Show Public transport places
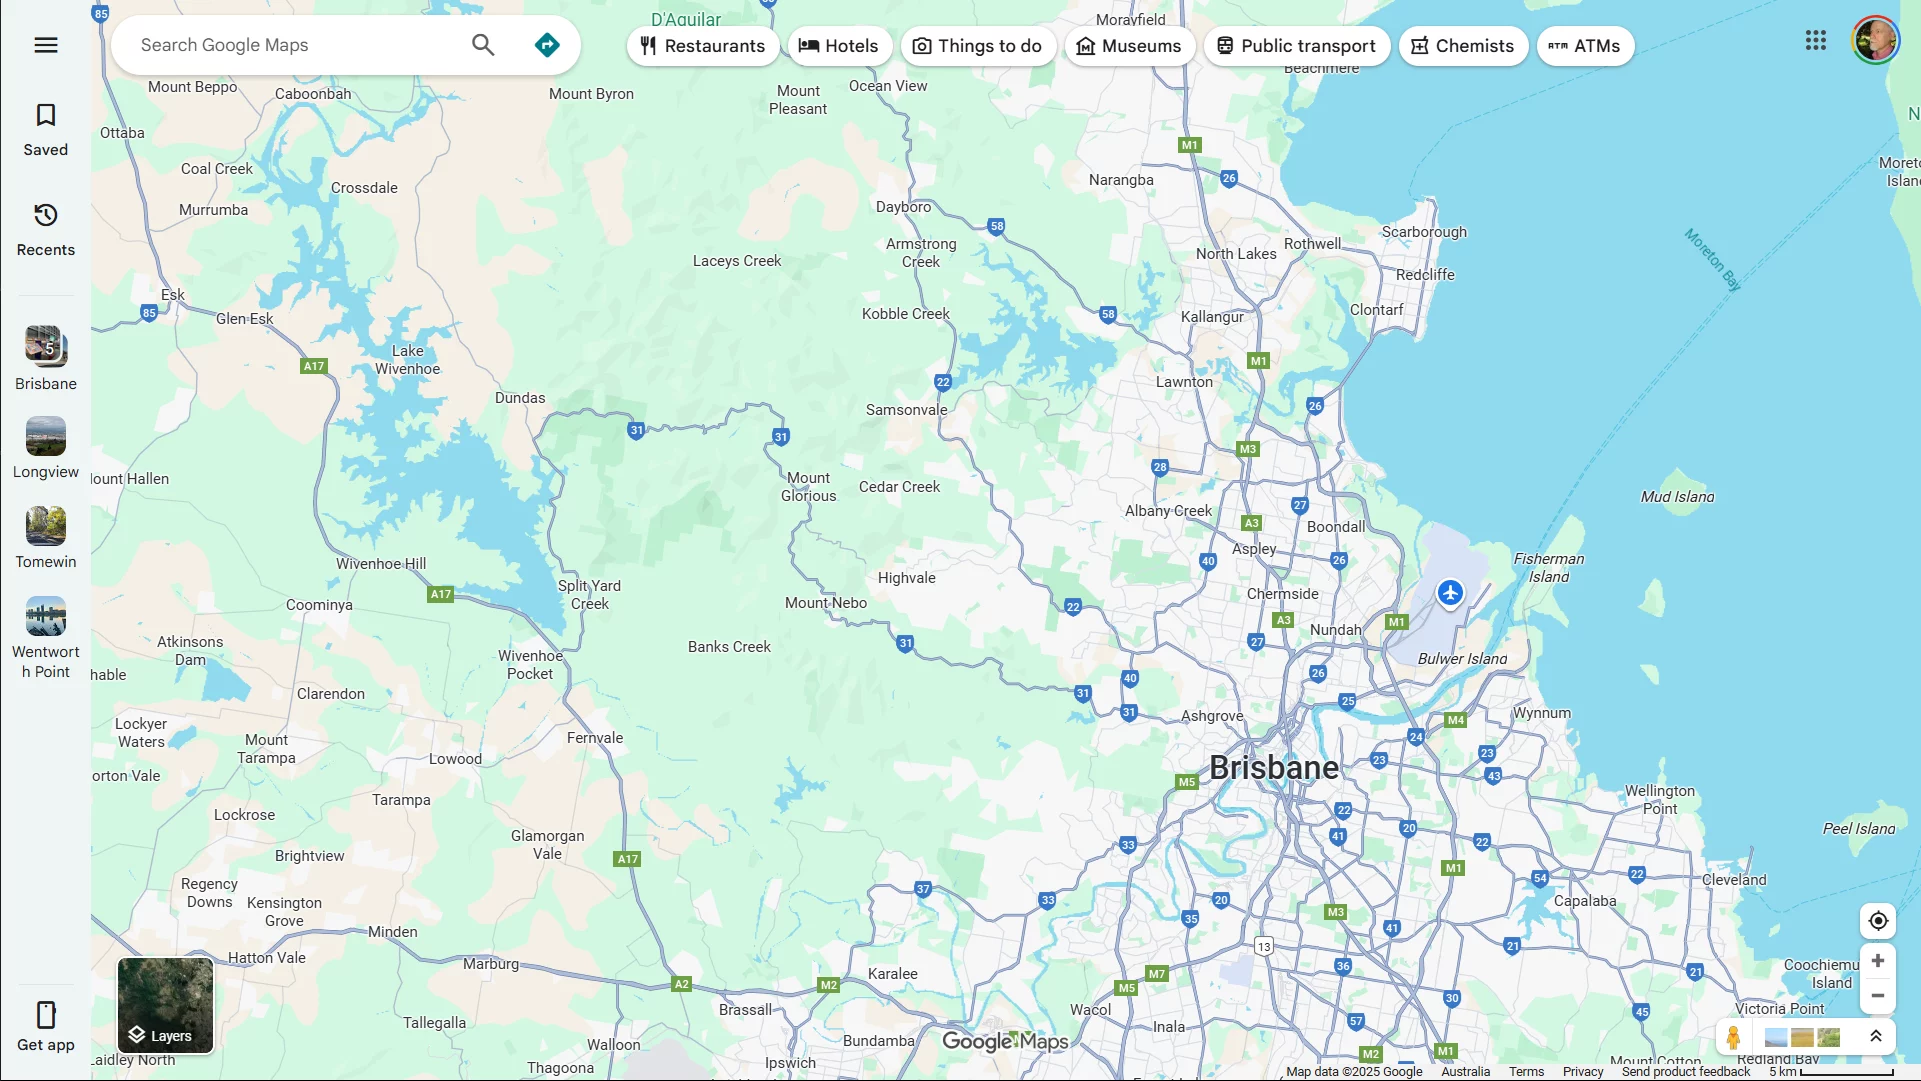The image size is (1921, 1081). 1297,46
